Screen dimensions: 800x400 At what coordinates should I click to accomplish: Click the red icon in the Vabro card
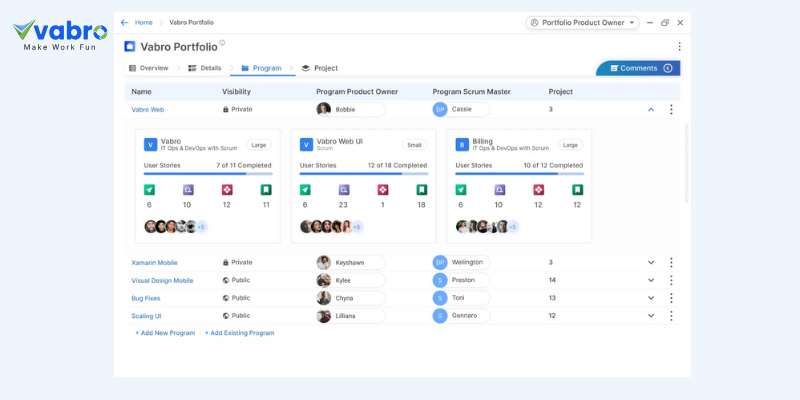[x=227, y=190]
